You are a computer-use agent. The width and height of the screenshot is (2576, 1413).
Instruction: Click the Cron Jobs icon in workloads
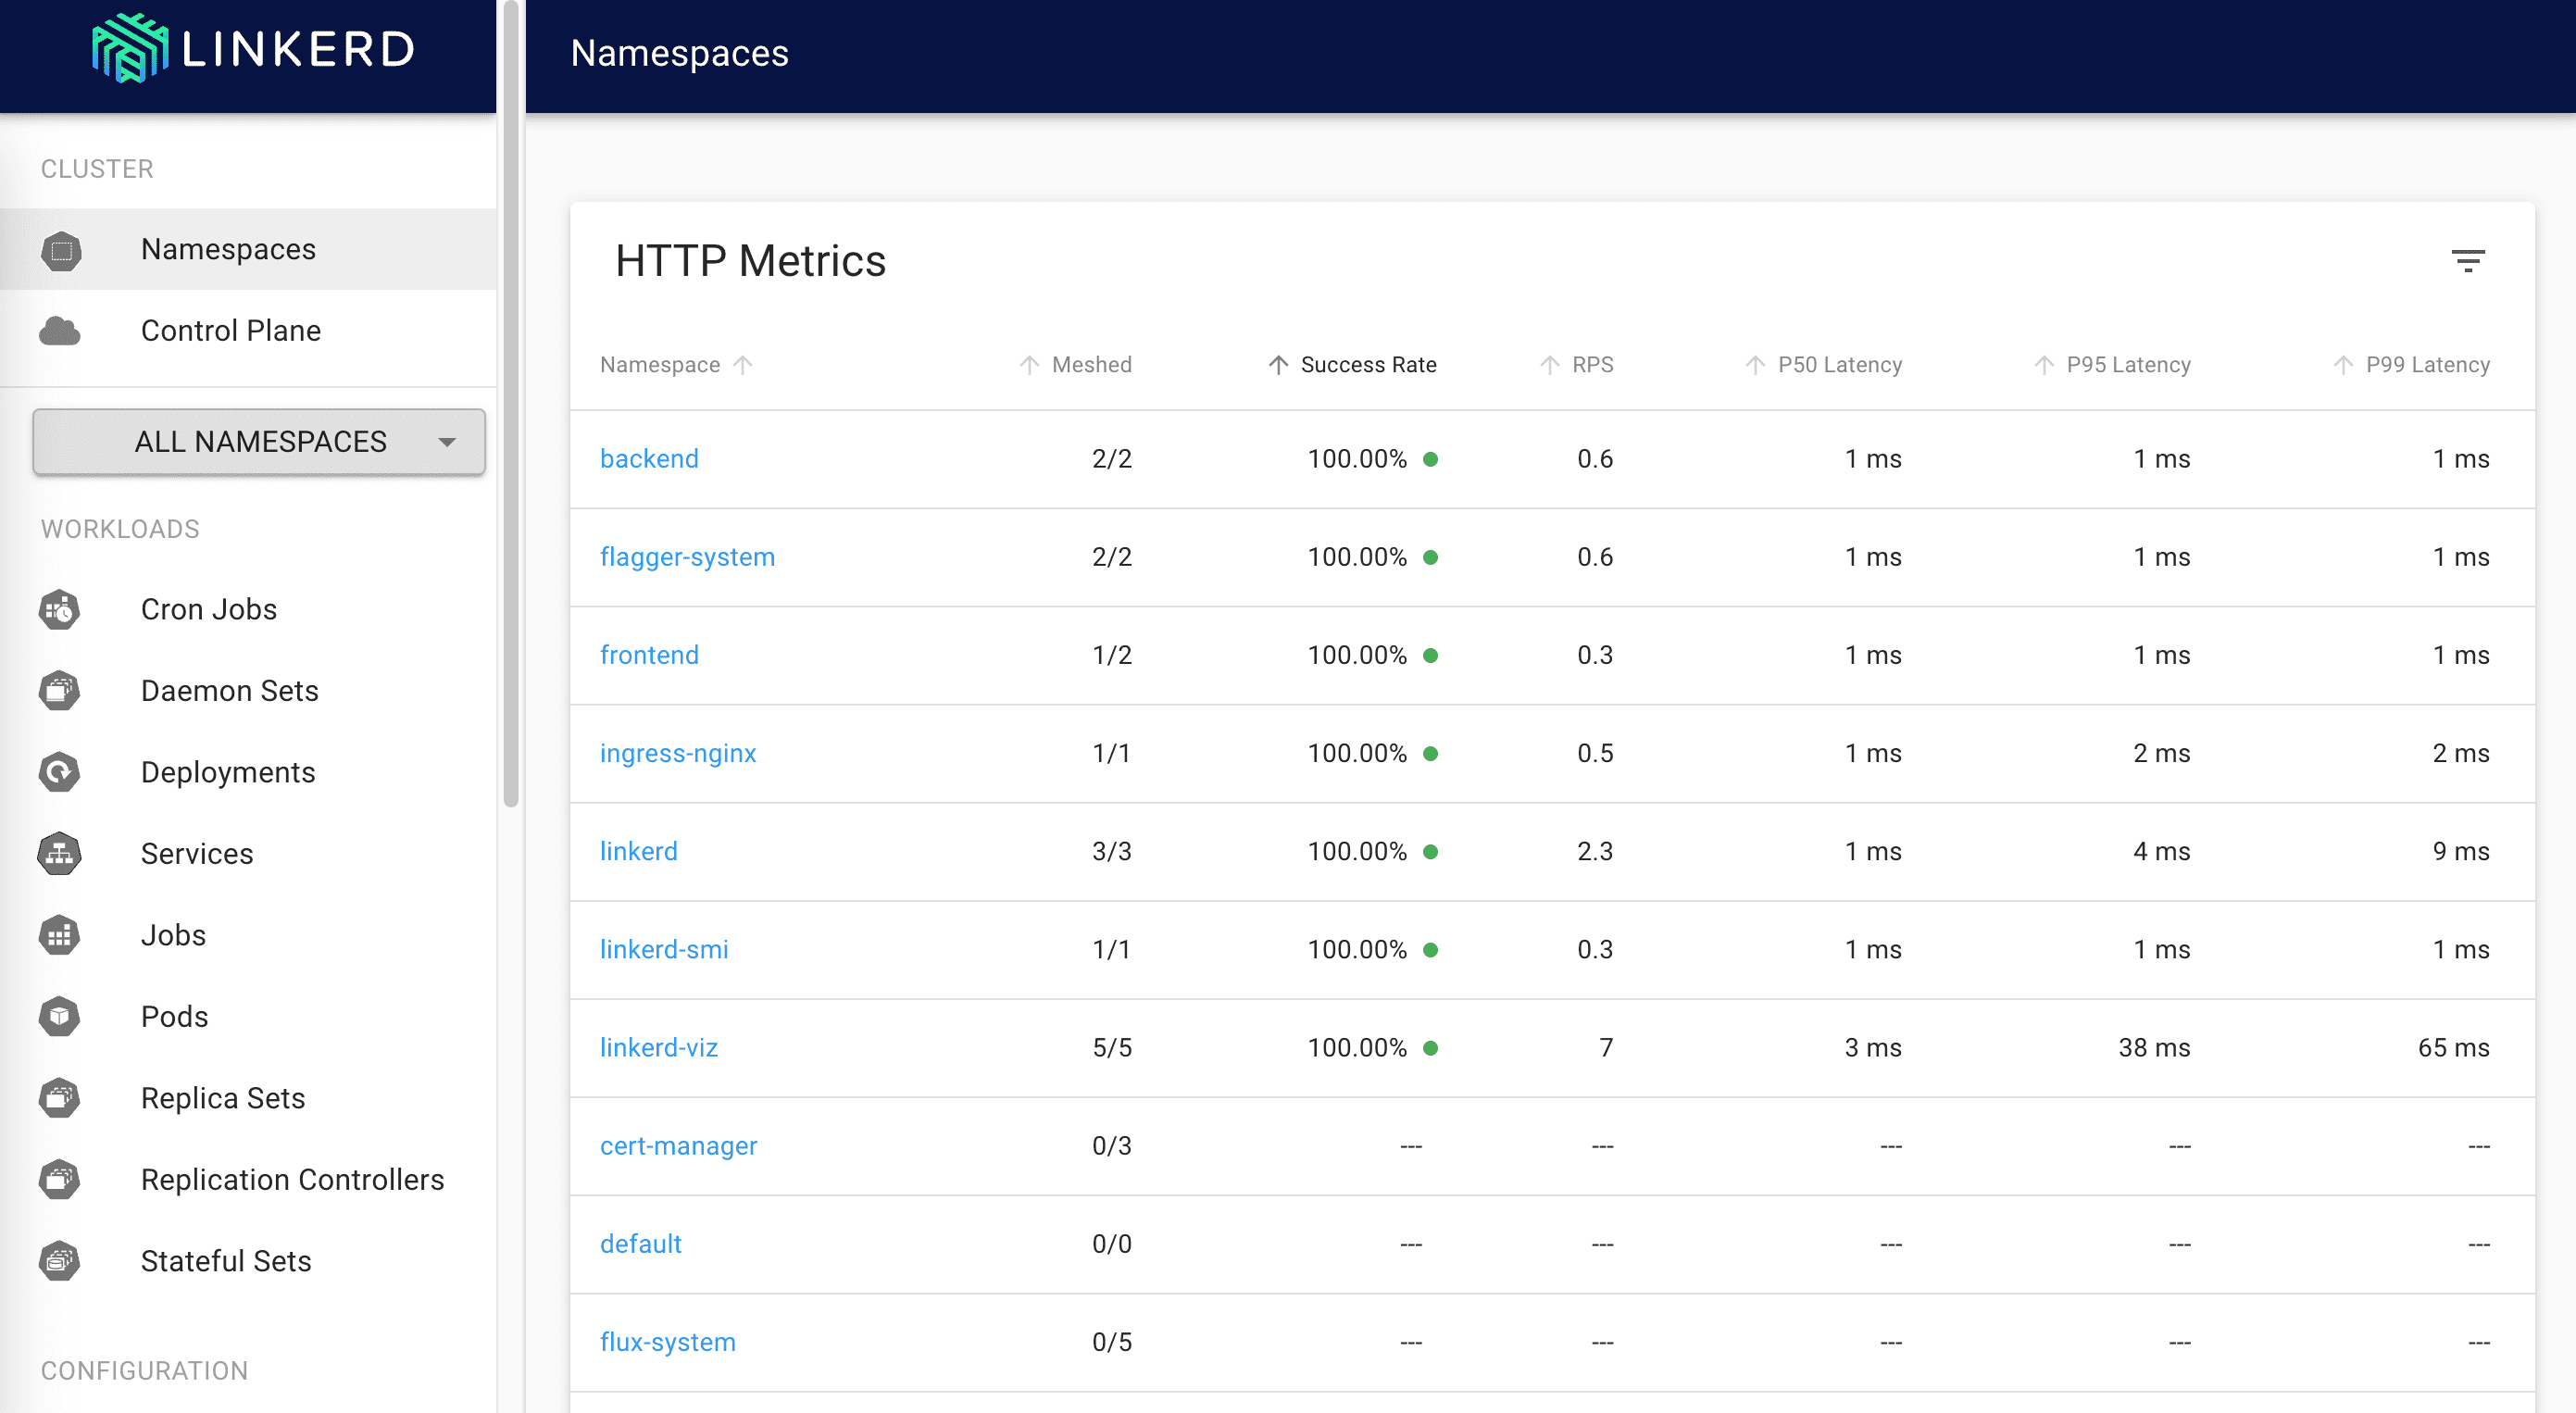click(61, 609)
